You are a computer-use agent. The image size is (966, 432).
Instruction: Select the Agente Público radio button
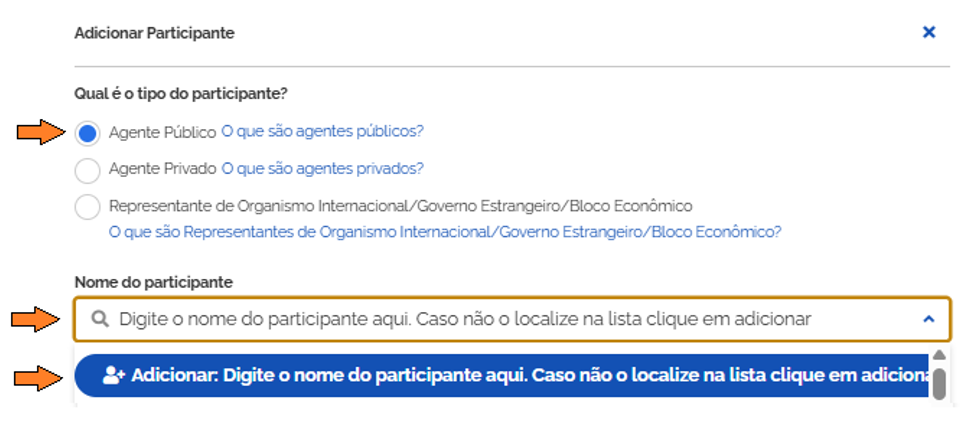88,133
